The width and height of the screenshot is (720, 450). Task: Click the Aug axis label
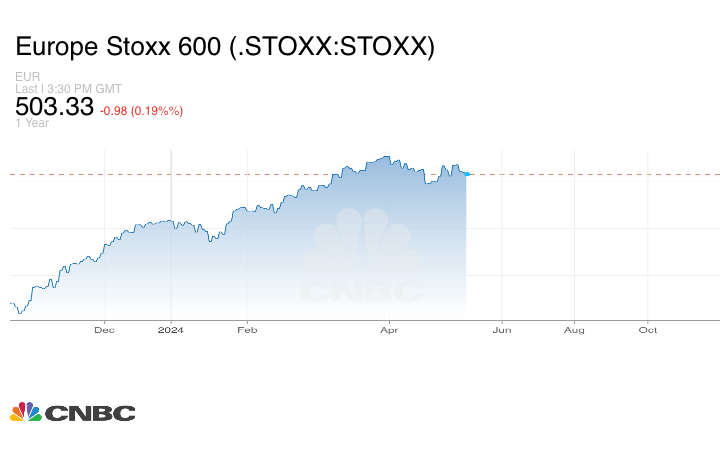(x=574, y=329)
